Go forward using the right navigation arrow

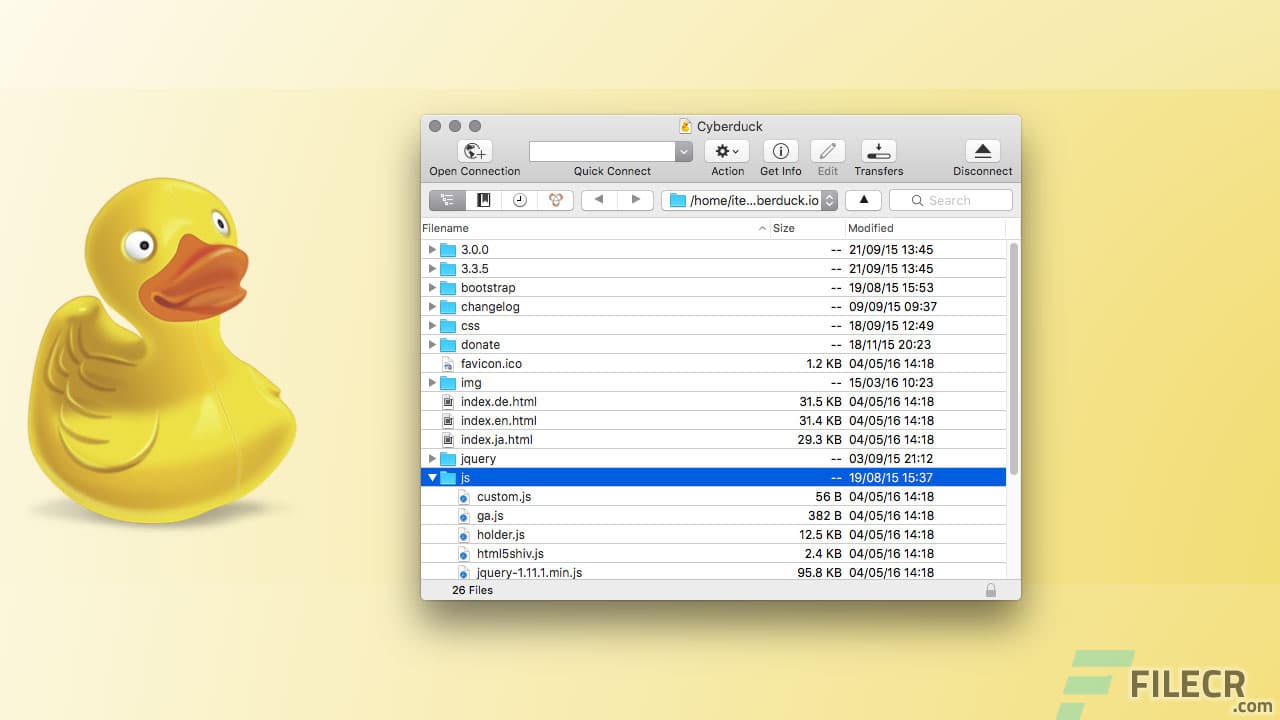(638, 200)
